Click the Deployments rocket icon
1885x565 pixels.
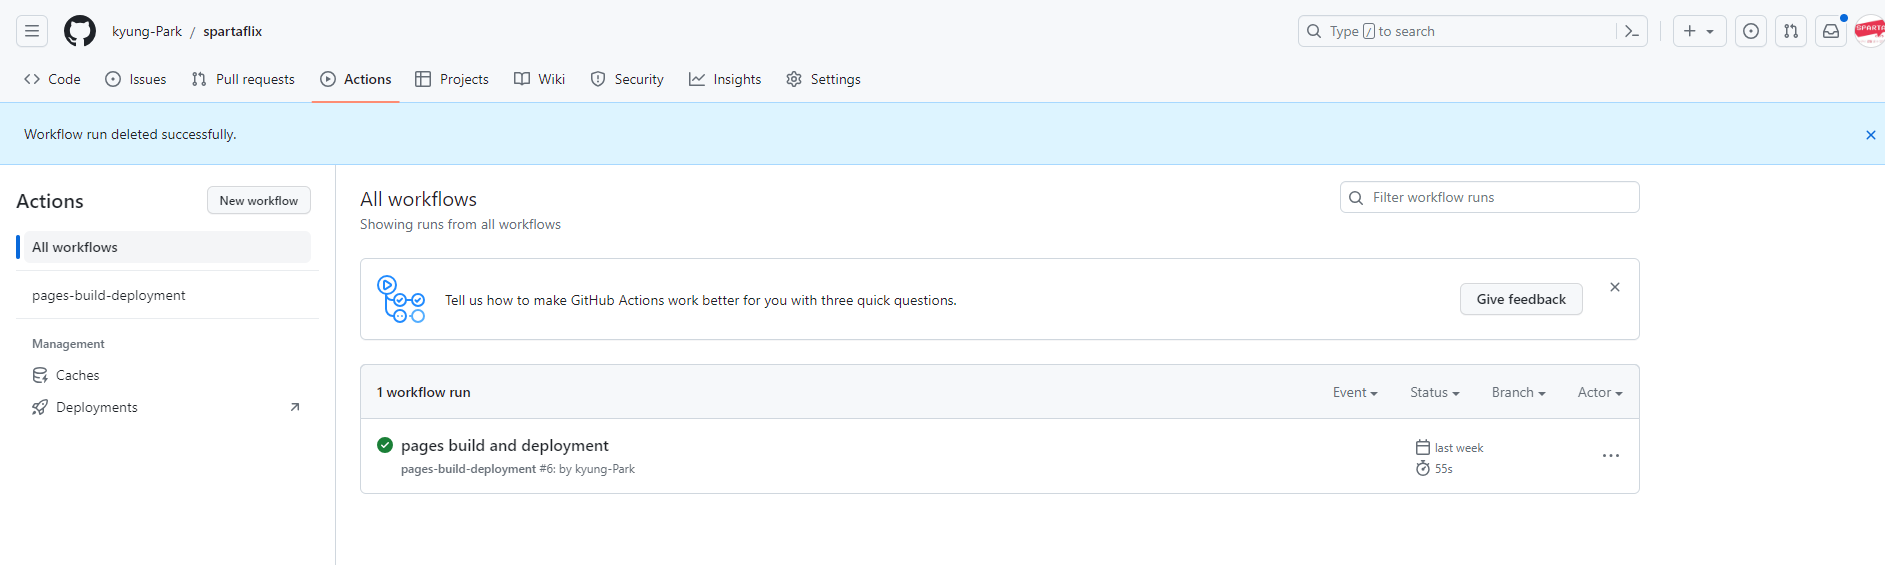click(40, 407)
